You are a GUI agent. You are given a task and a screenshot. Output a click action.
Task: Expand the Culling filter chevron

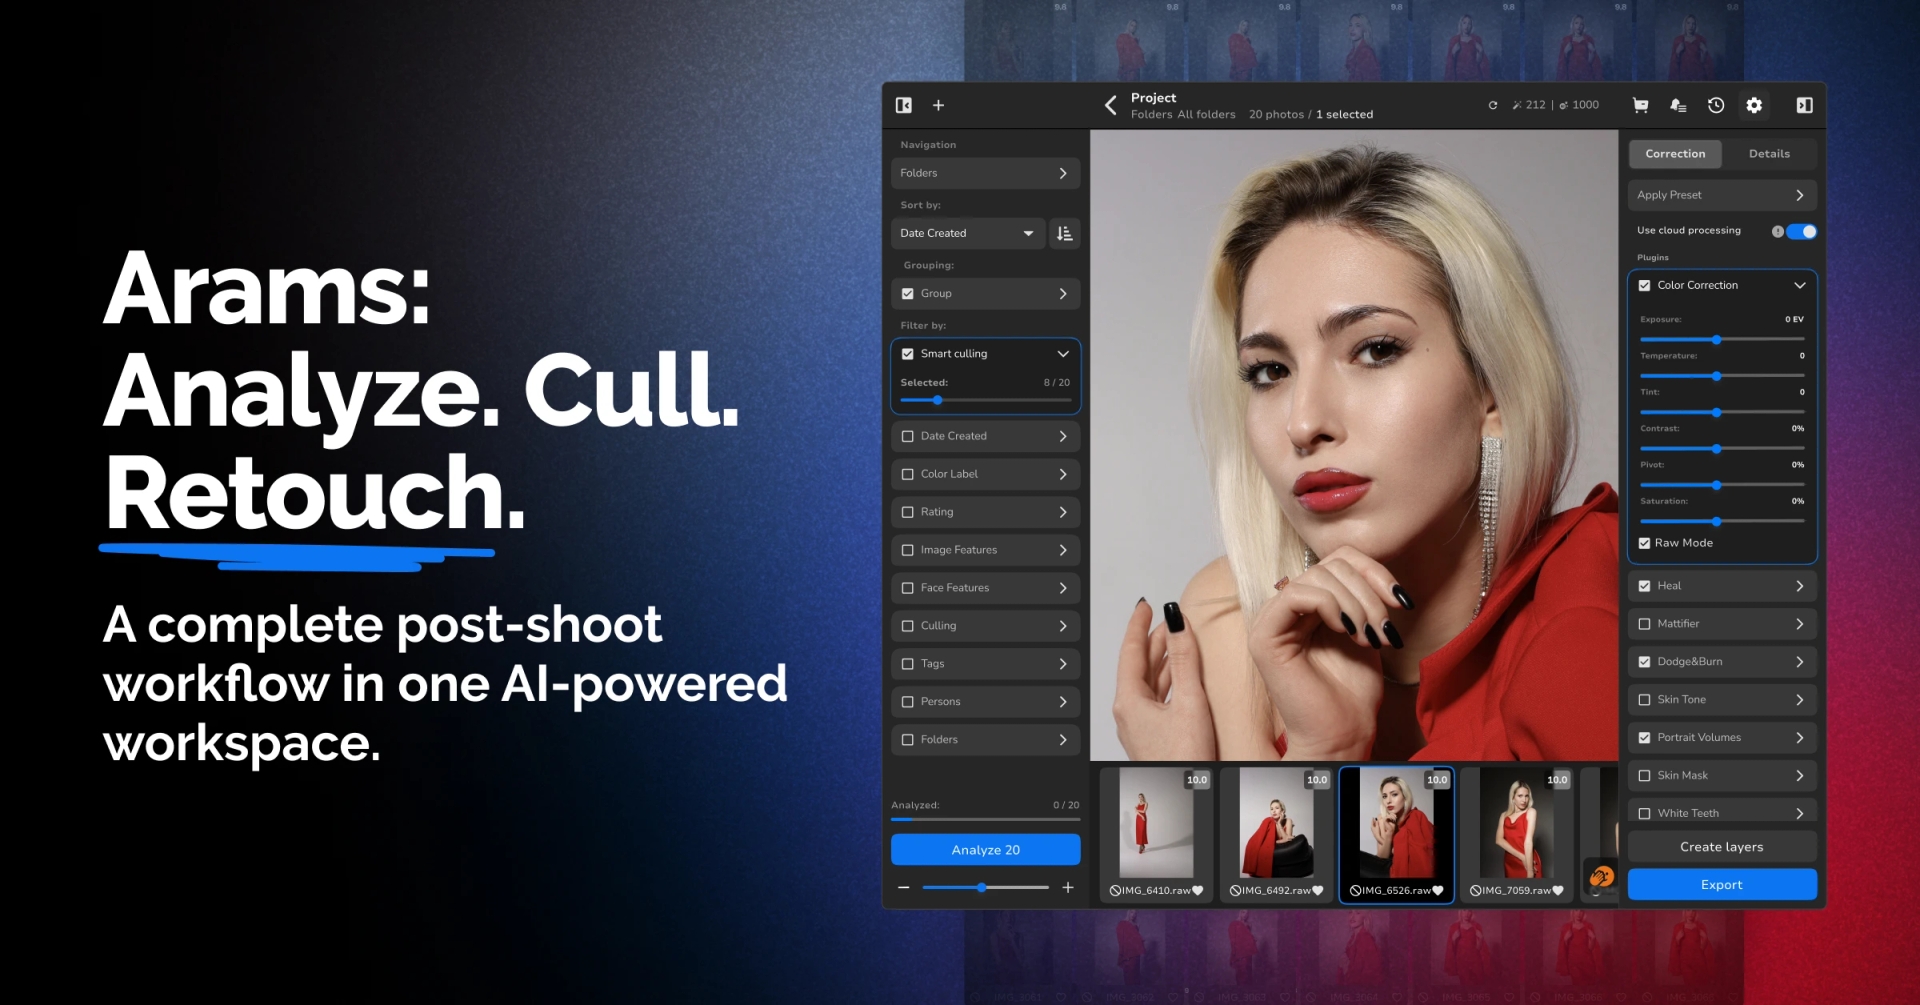coord(1063,626)
